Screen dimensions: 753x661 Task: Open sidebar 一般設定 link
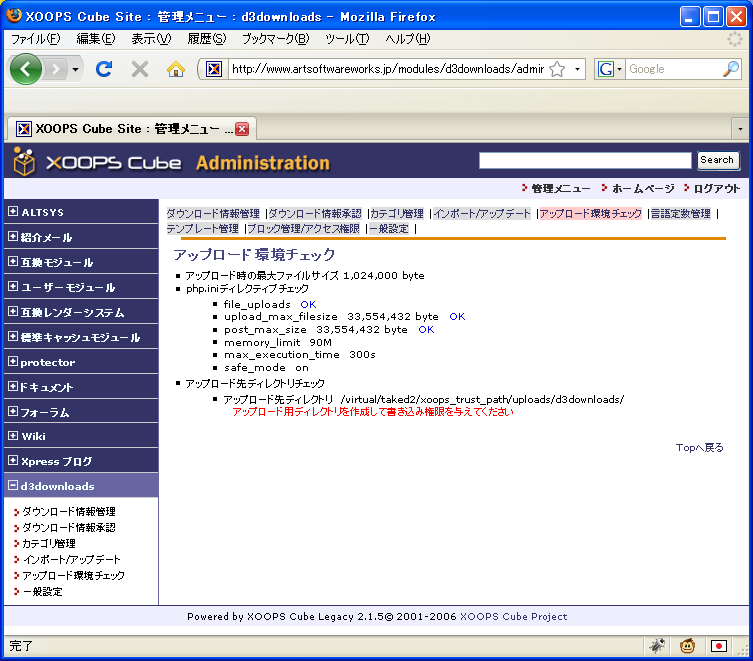pyautogui.click(x=43, y=591)
